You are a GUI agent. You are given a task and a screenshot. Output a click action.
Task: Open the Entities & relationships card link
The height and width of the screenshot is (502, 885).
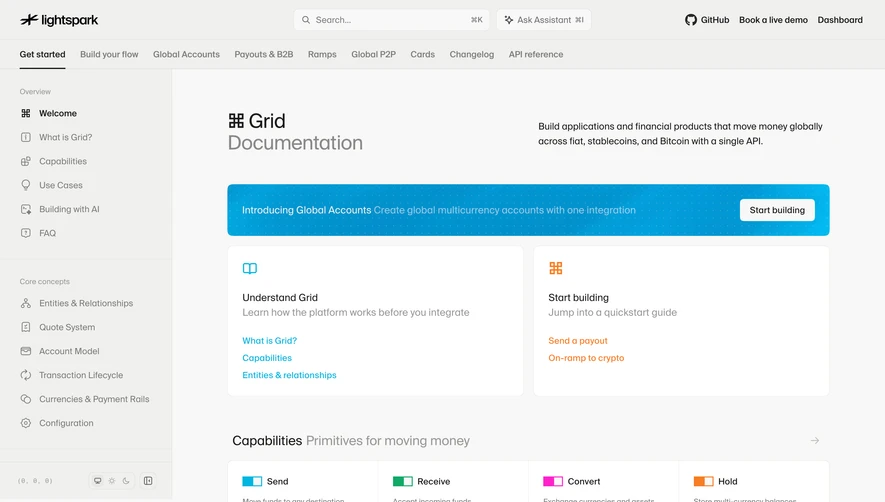pyautogui.click(x=289, y=375)
